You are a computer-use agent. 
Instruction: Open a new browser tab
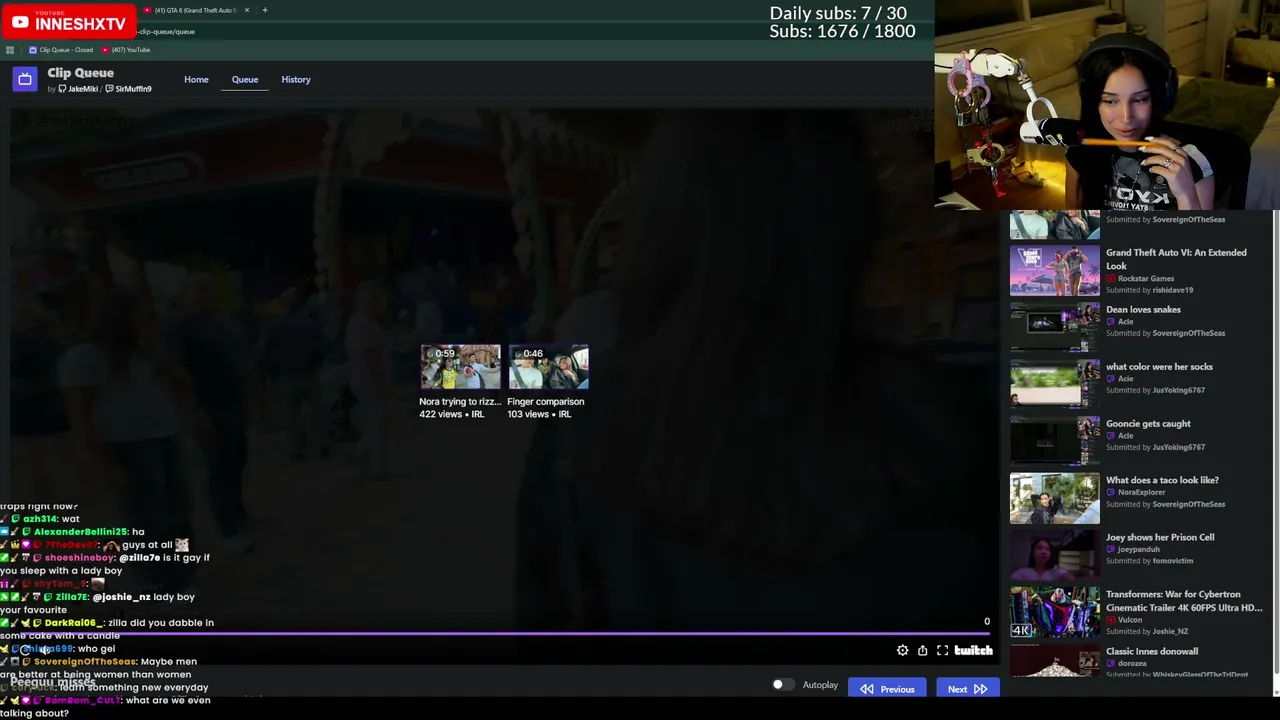tap(265, 10)
